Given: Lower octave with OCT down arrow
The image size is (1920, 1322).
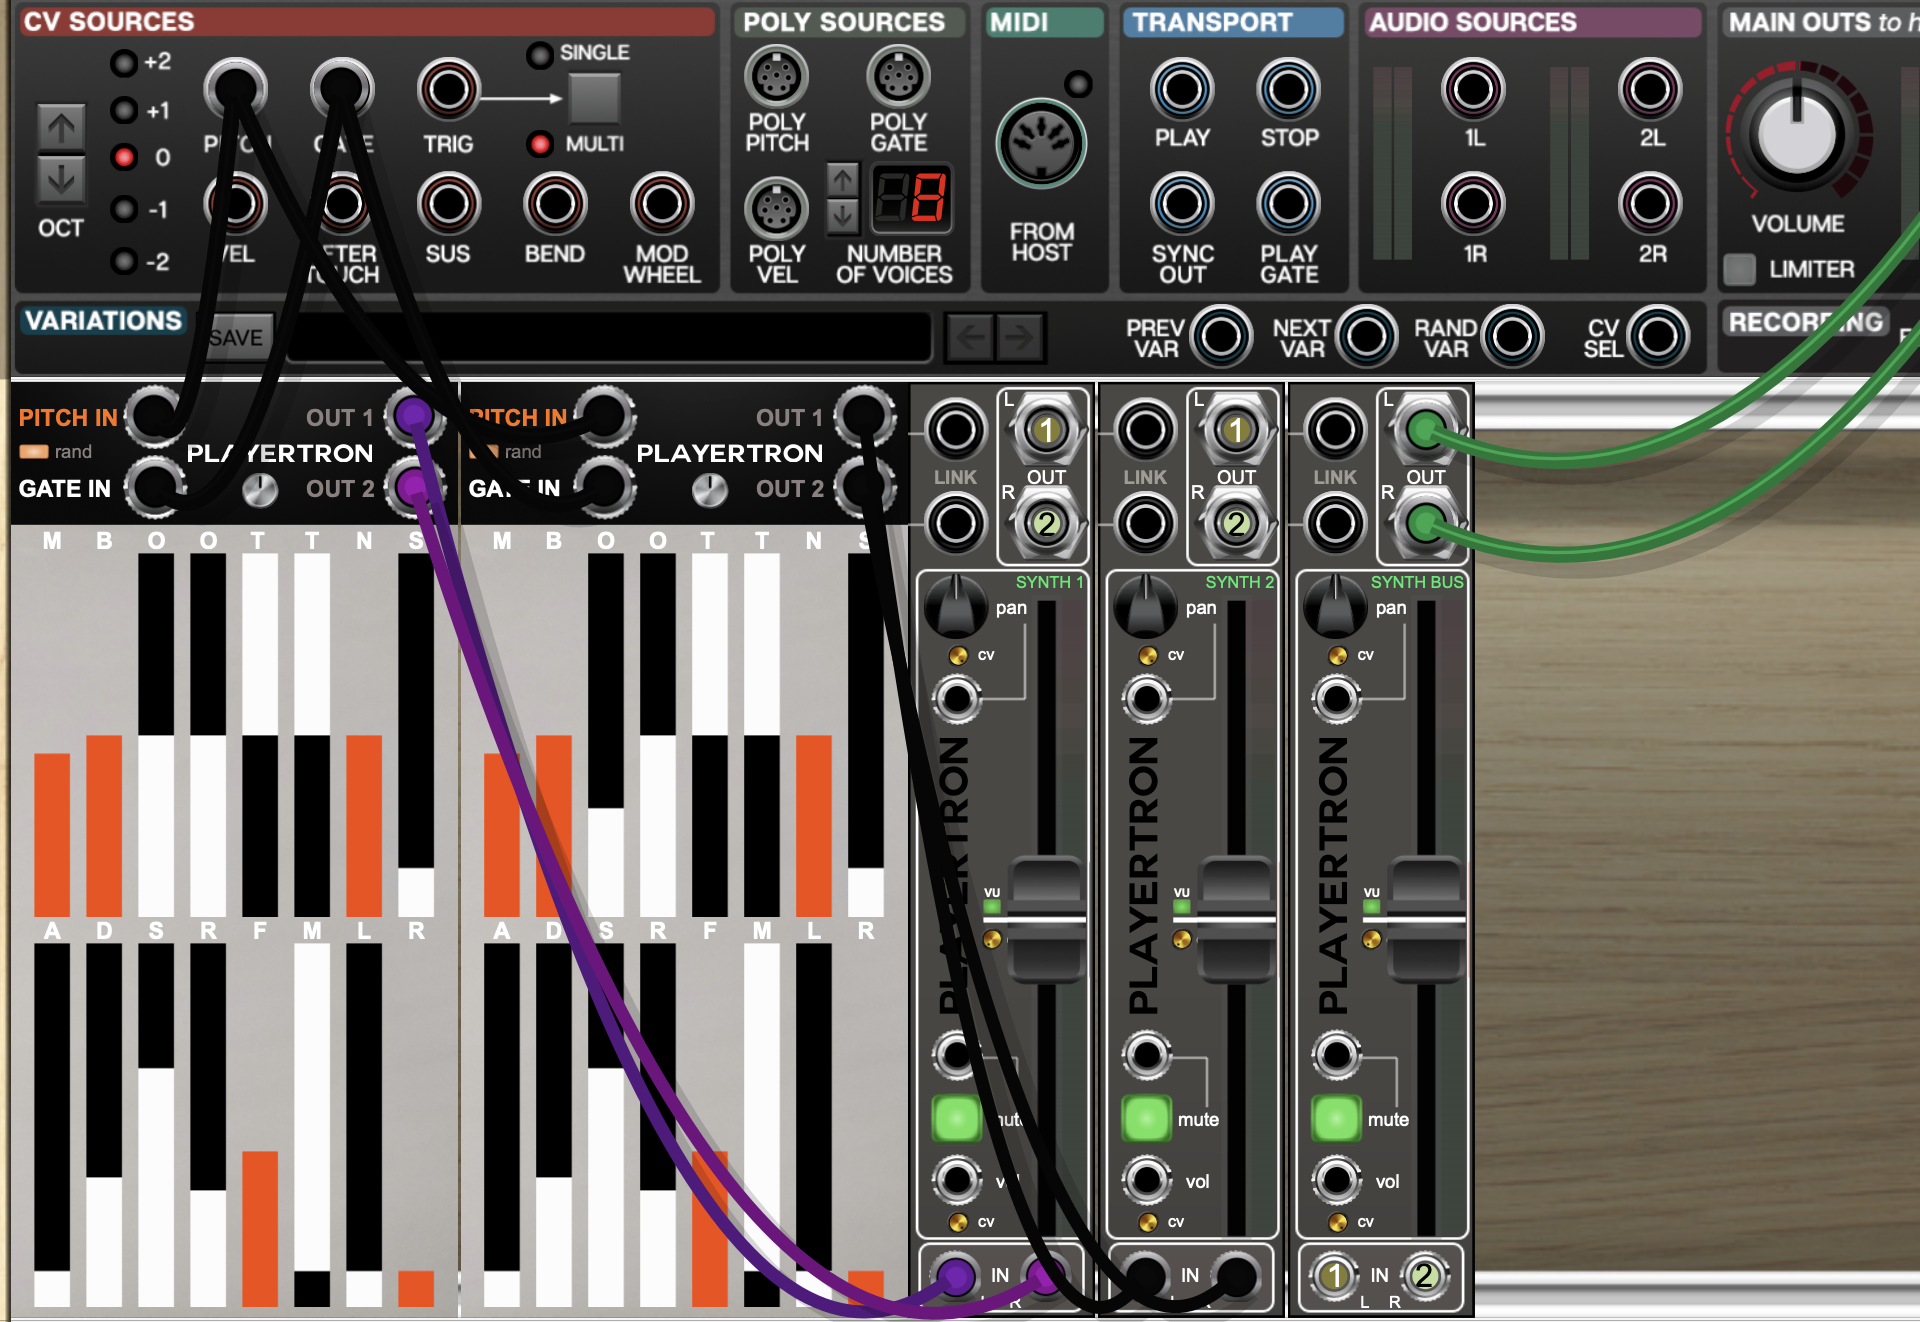Looking at the screenshot, I should click(61, 180).
